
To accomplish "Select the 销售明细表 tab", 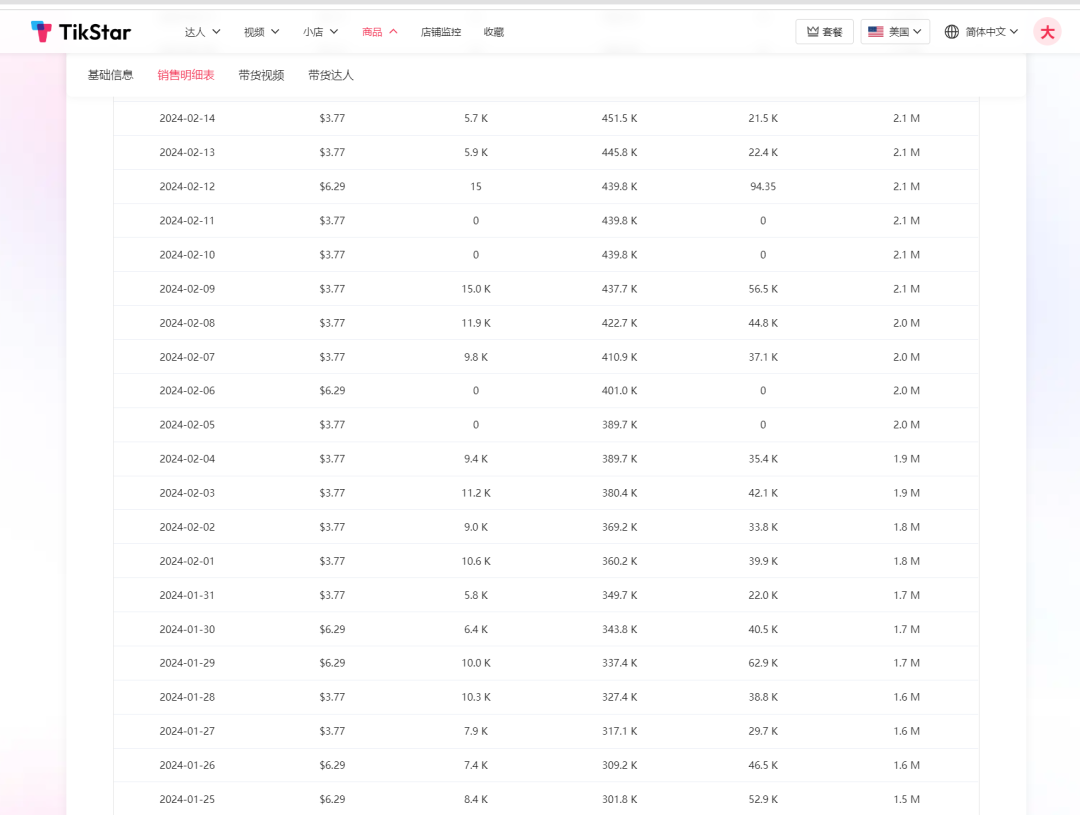I will (185, 75).
